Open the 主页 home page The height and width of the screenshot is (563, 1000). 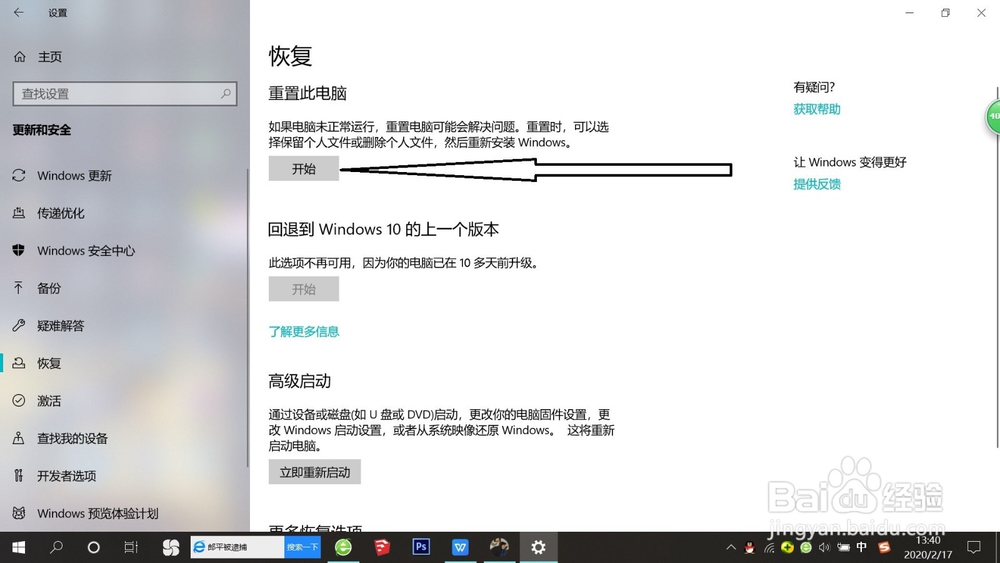click(38, 57)
